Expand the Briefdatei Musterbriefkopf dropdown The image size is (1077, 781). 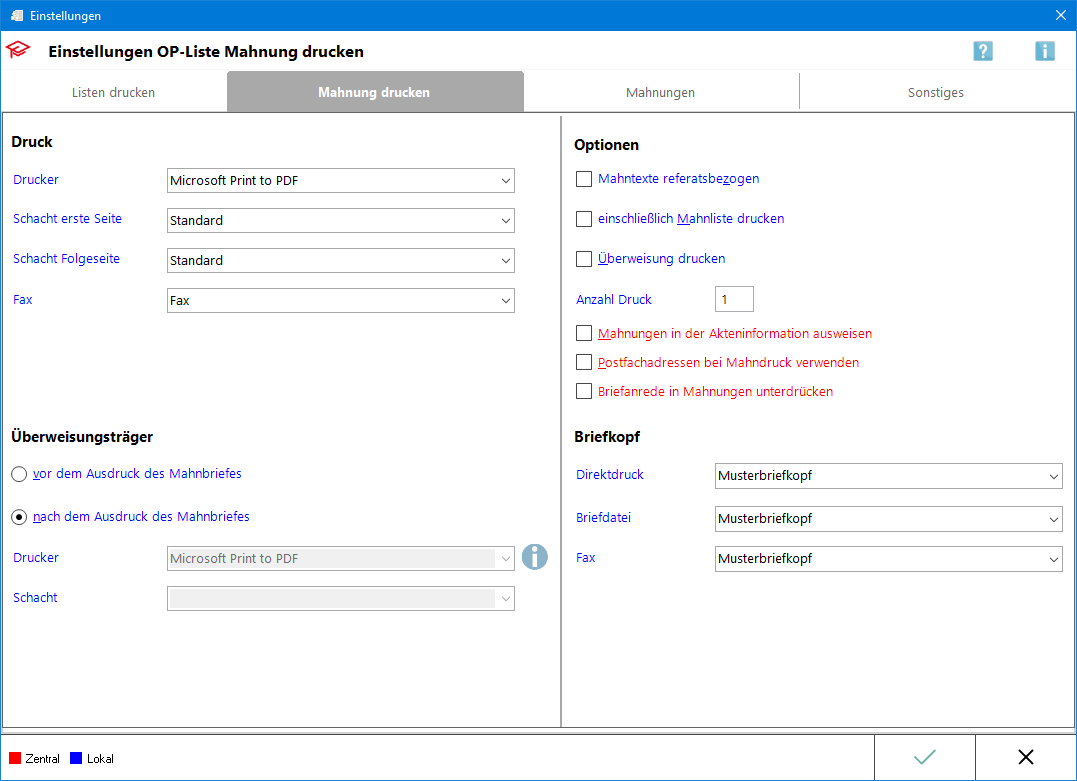(x=888, y=519)
